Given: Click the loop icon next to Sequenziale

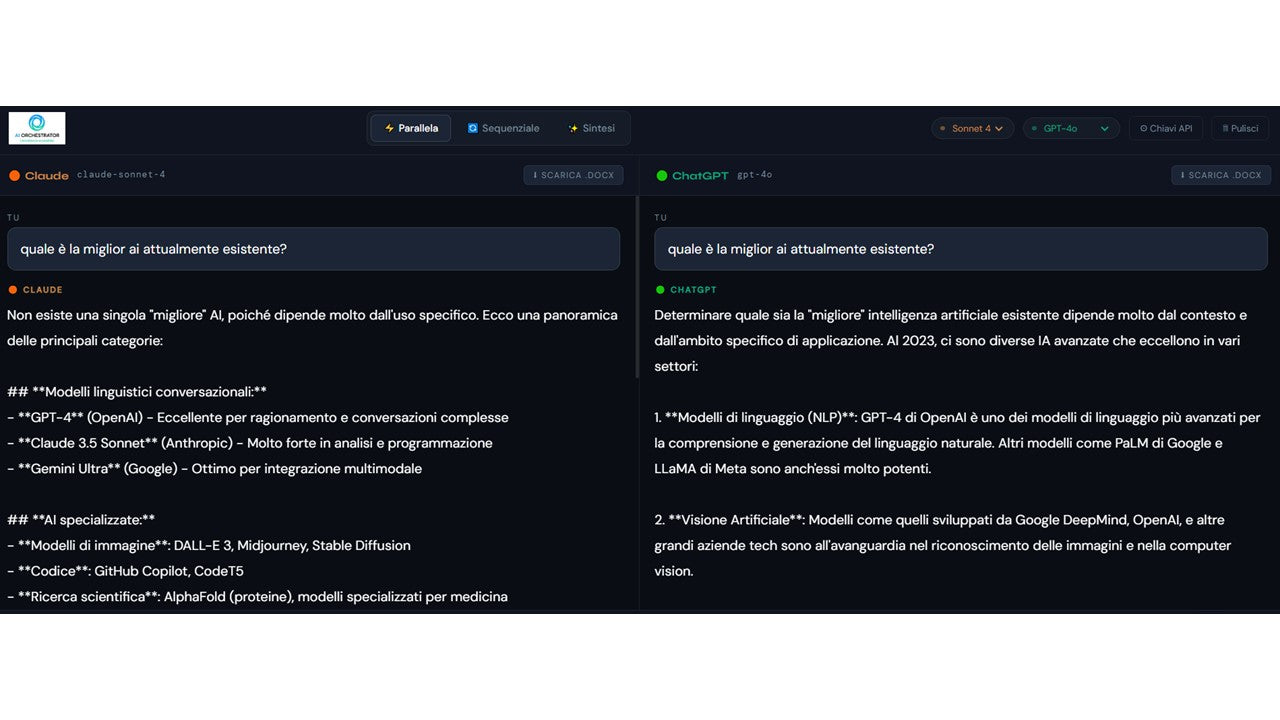Looking at the screenshot, I should tap(472, 128).
